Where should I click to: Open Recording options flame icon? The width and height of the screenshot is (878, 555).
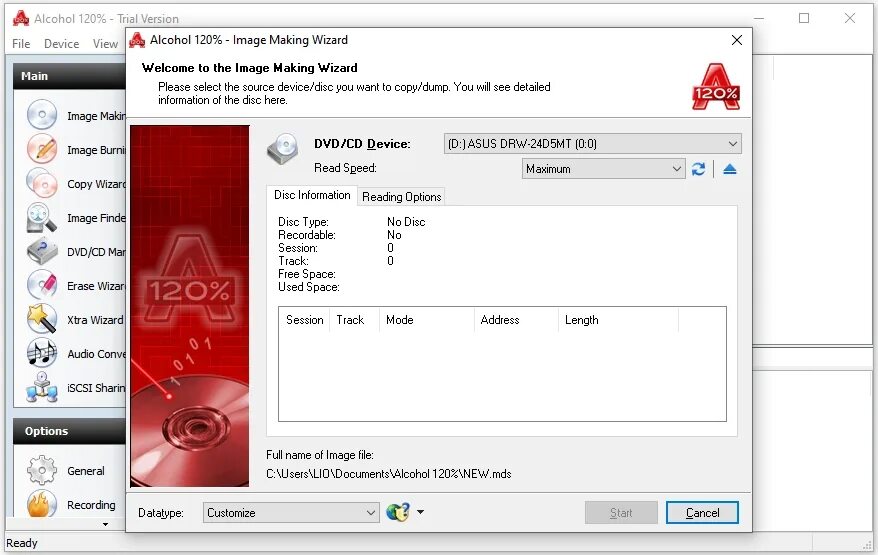tap(42, 504)
